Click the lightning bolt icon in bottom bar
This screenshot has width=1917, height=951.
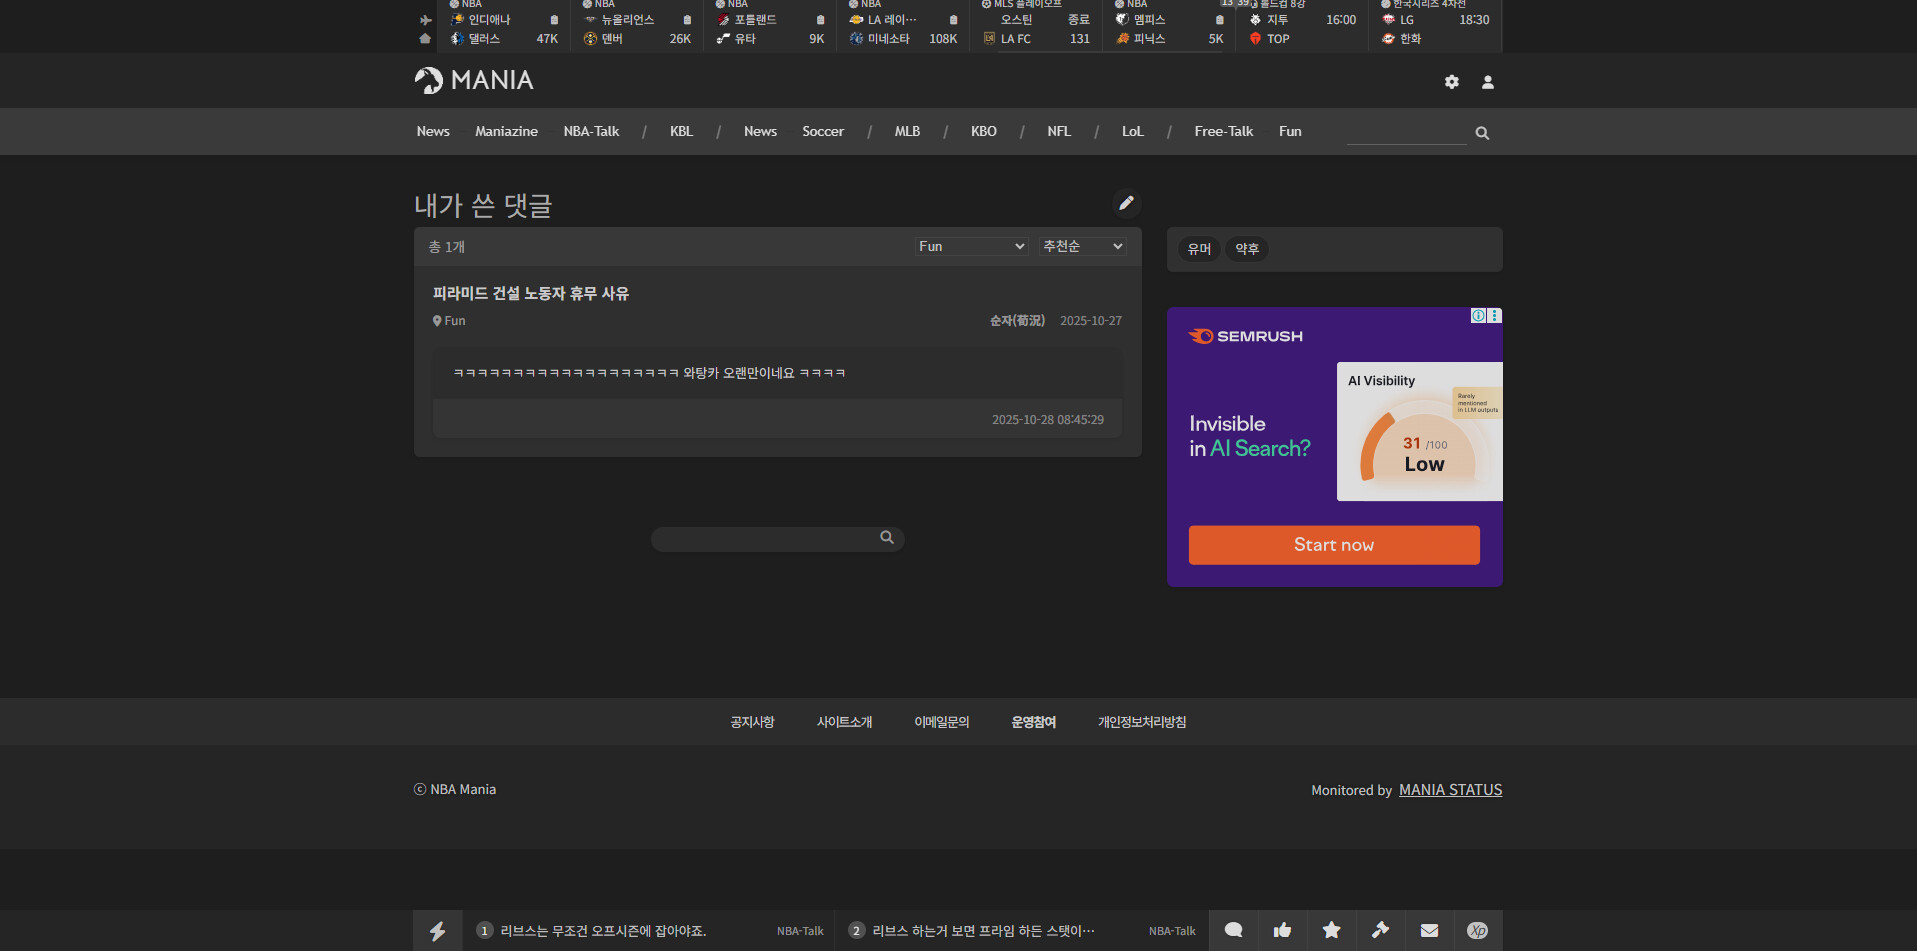click(438, 931)
